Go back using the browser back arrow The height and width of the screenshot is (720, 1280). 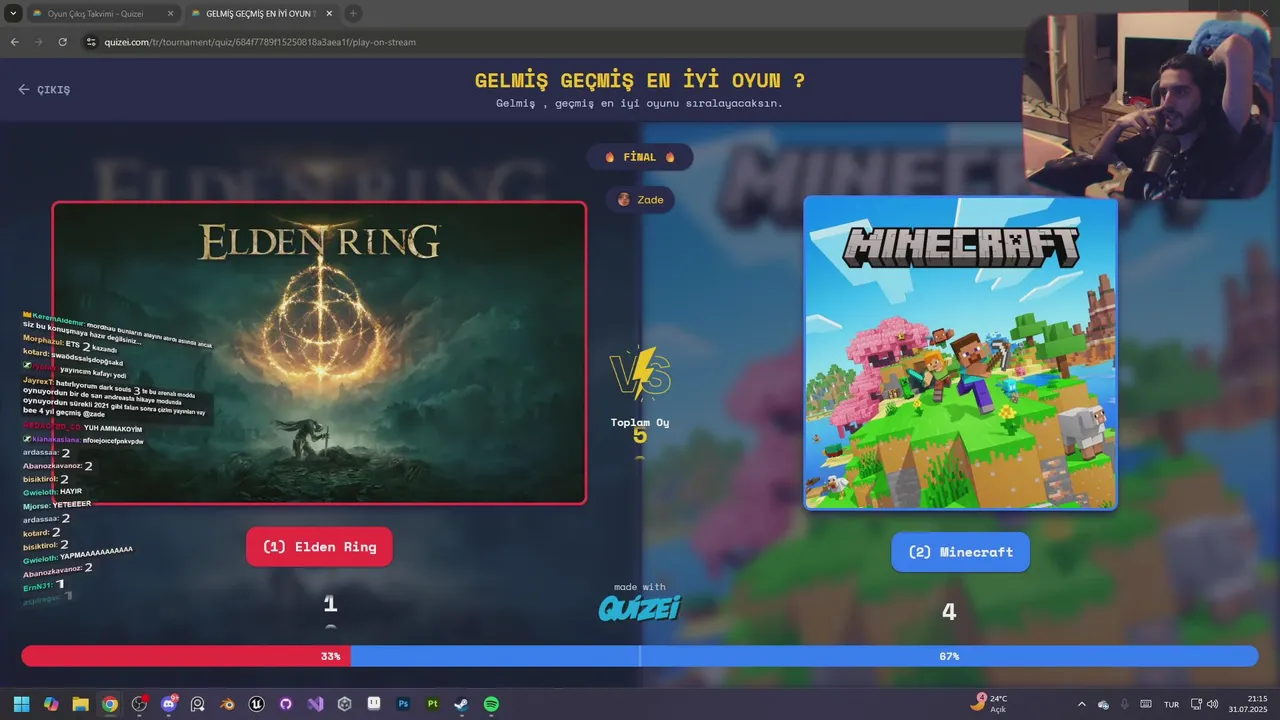pos(15,42)
